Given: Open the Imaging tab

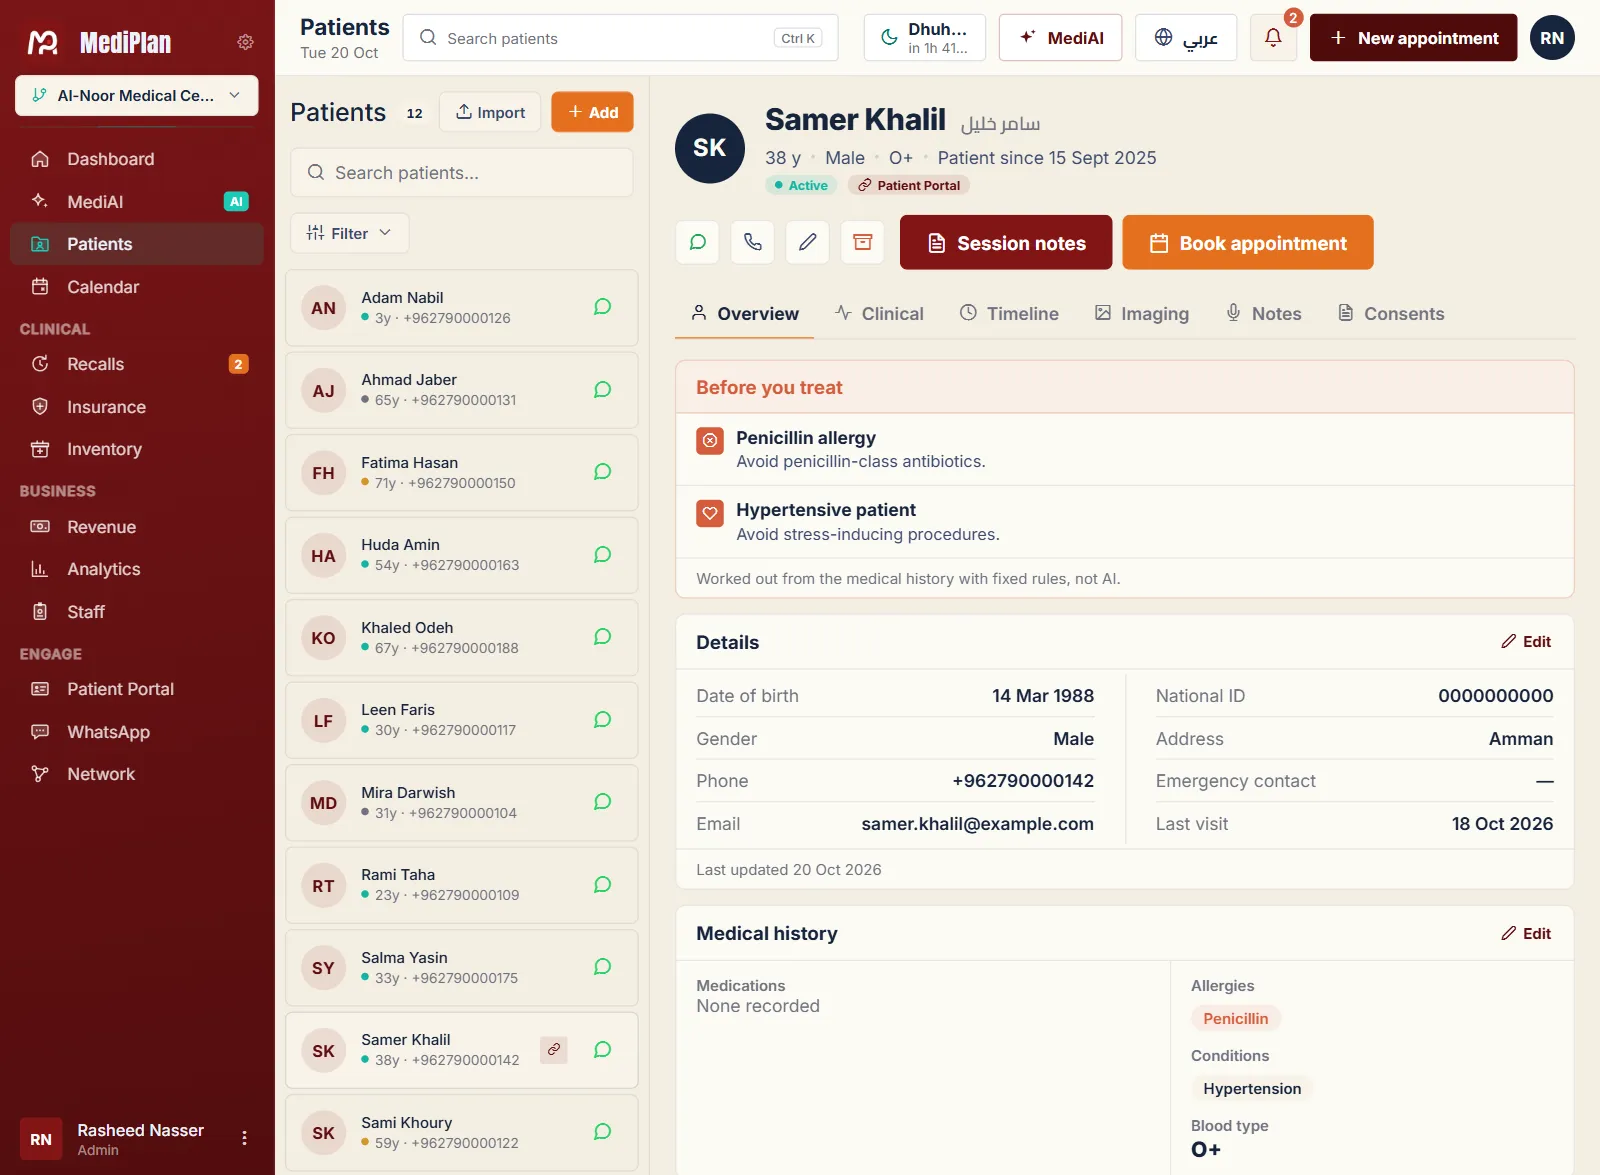Looking at the screenshot, I should point(1142,314).
